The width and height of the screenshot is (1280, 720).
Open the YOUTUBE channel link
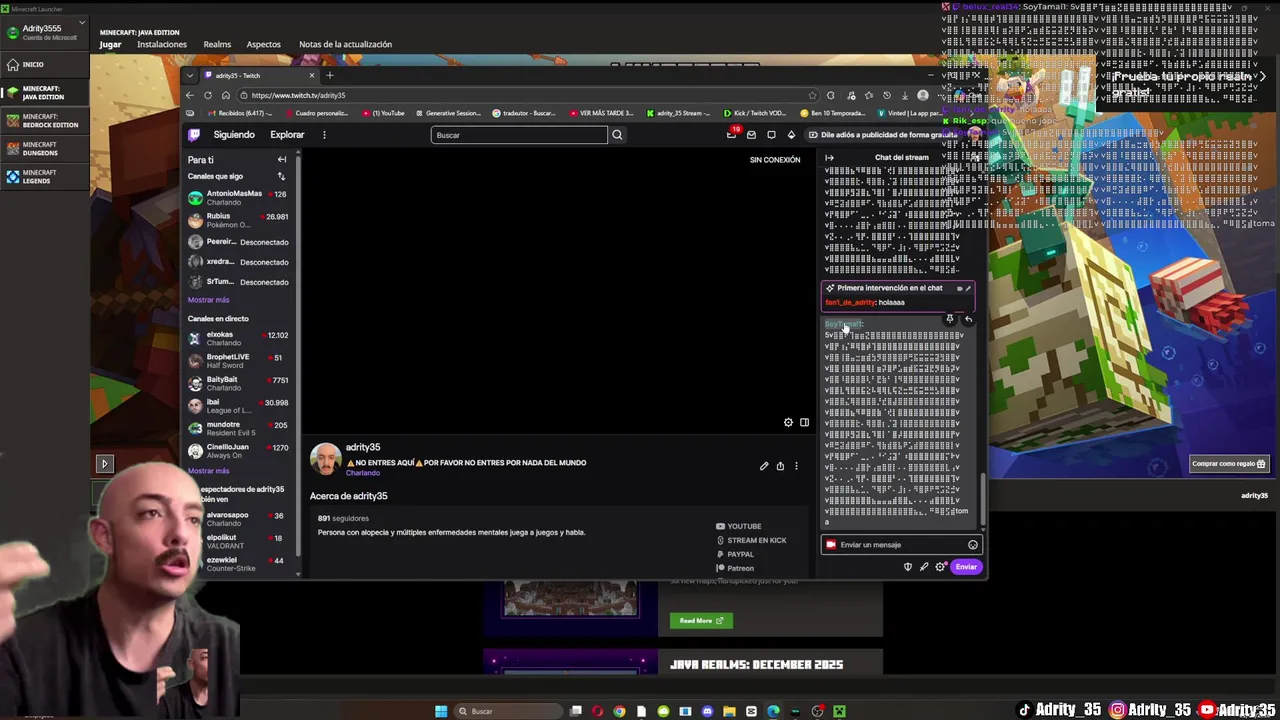739,526
